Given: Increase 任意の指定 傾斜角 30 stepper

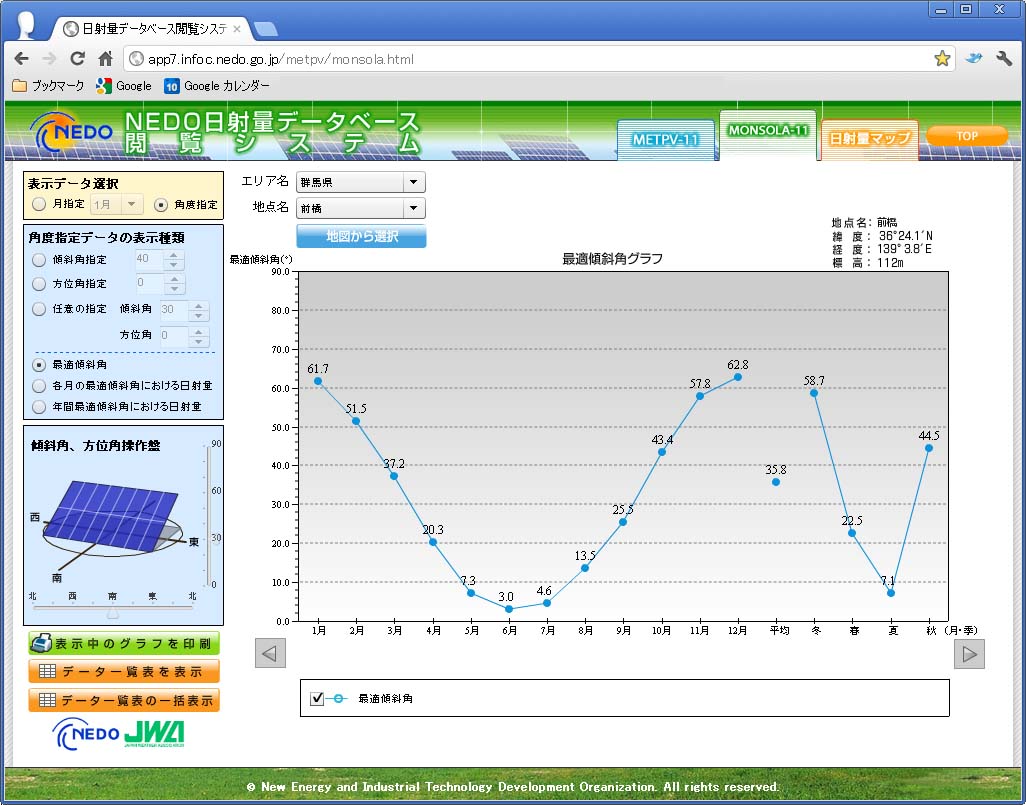Looking at the screenshot, I should coord(198,306).
